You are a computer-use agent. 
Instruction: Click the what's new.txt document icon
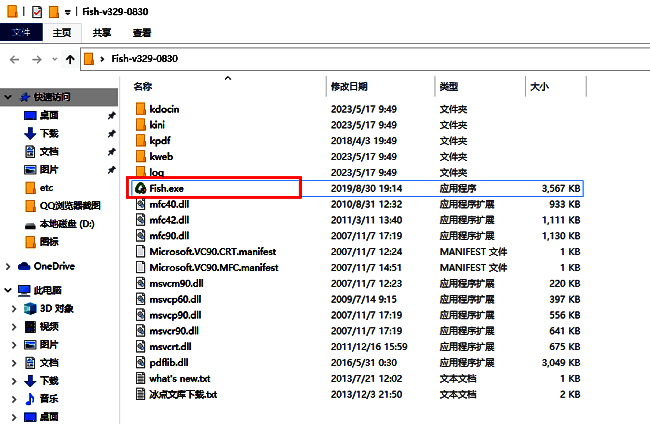coord(141,378)
